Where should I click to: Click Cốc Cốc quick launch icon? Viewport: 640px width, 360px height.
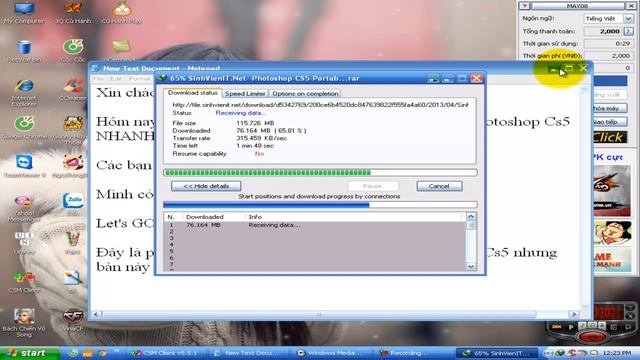tap(73, 353)
